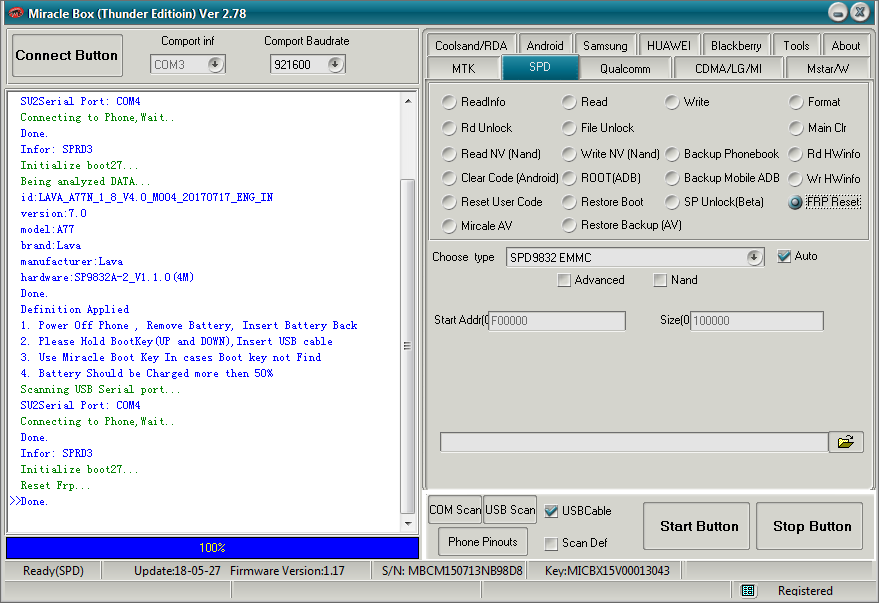This screenshot has width=879, height=603.
Task: Select Clear Code (Android) option
Action: (500, 178)
